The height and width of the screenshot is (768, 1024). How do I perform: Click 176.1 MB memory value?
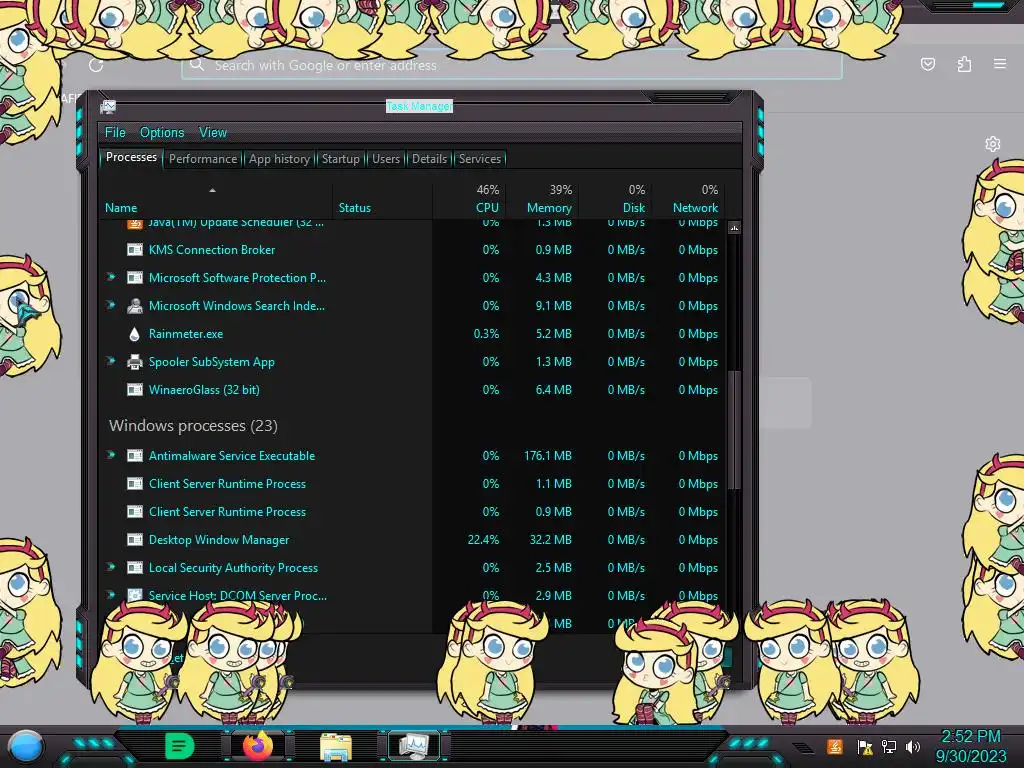point(547,456)
